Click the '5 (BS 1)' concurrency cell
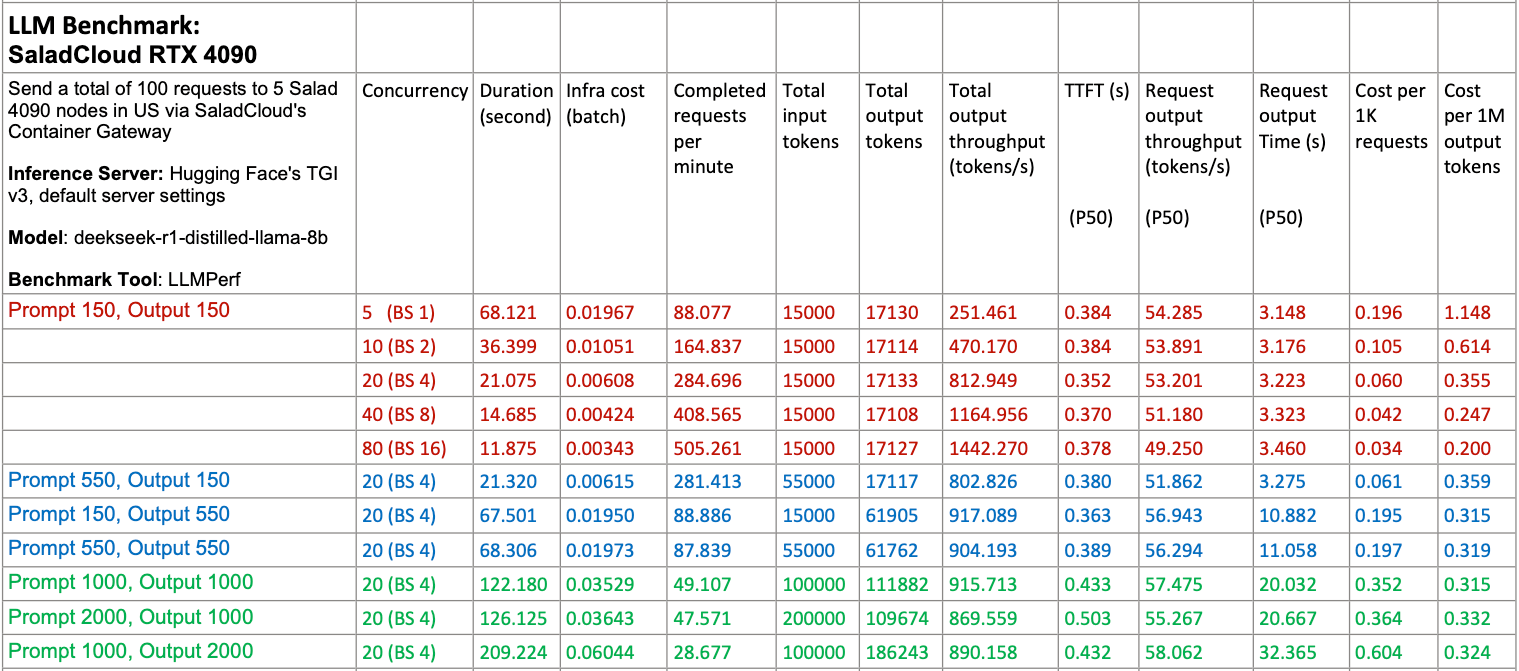 [398, 313]
